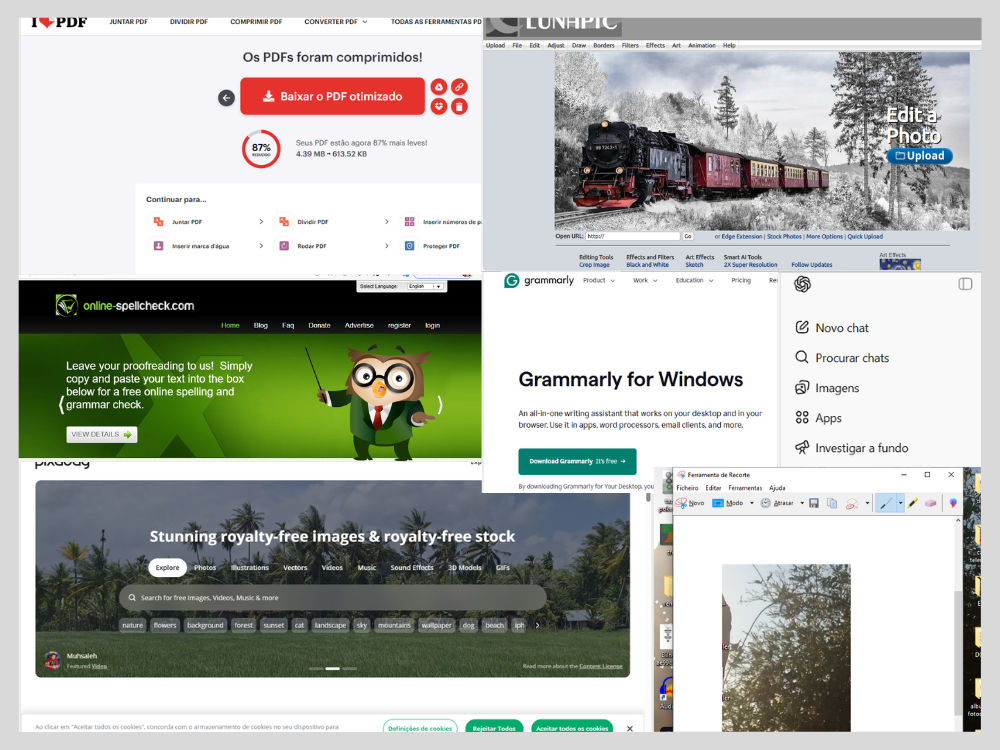Select Explore tab on Pixabay

167,568
